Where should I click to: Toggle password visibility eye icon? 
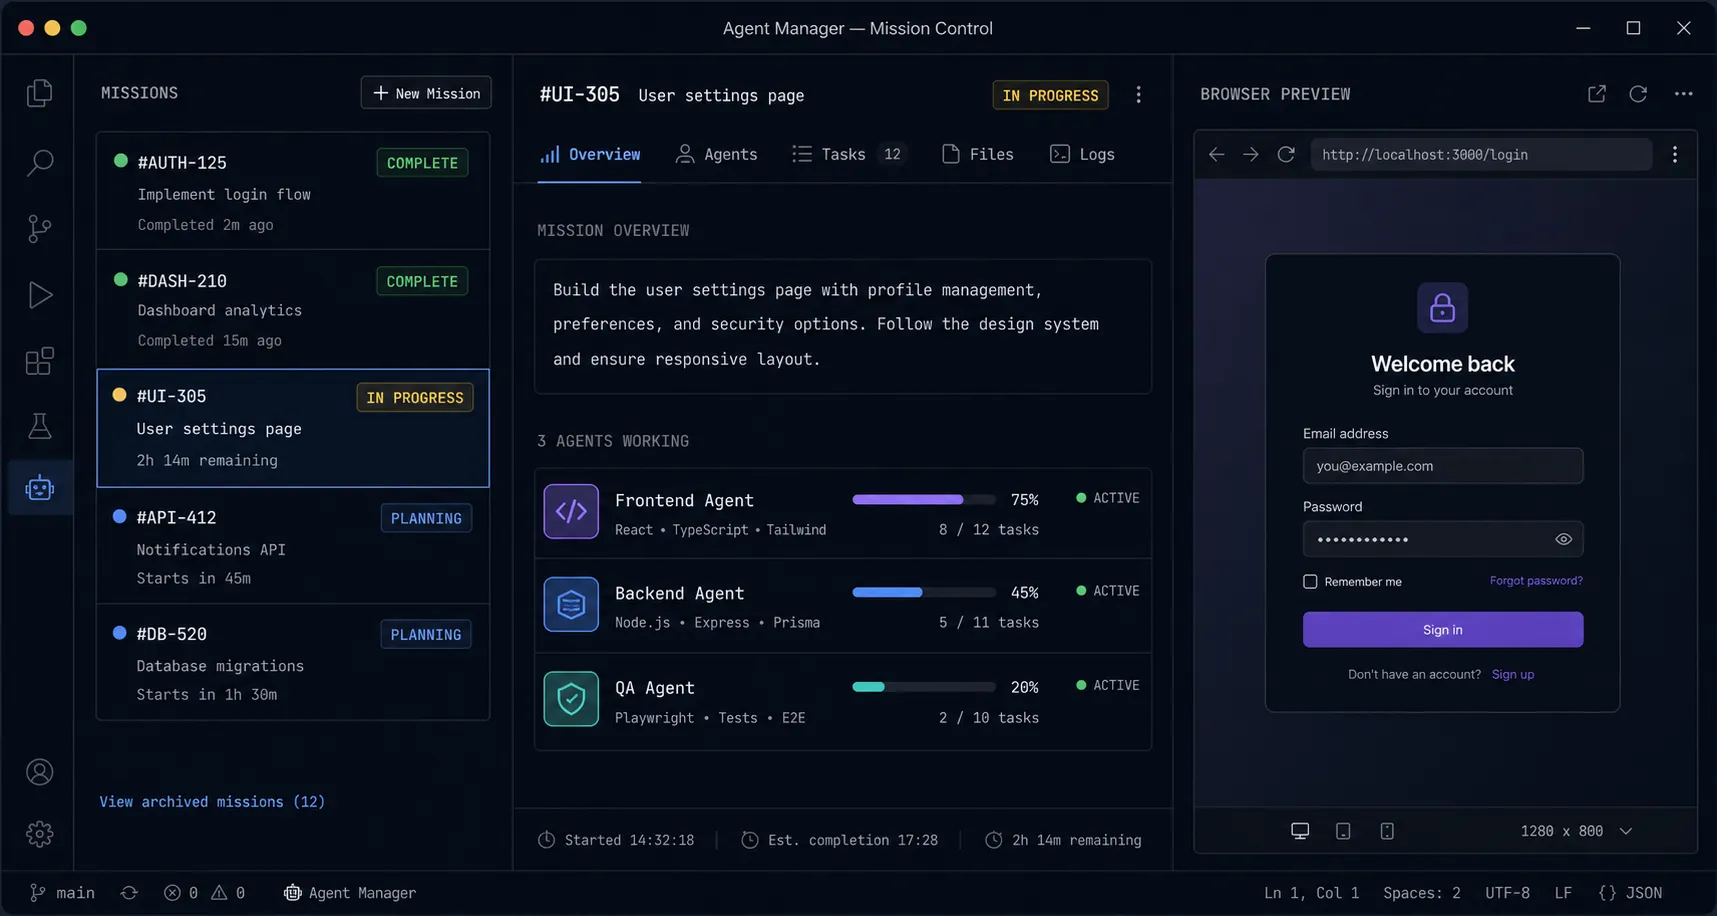tap(1563, 539)
